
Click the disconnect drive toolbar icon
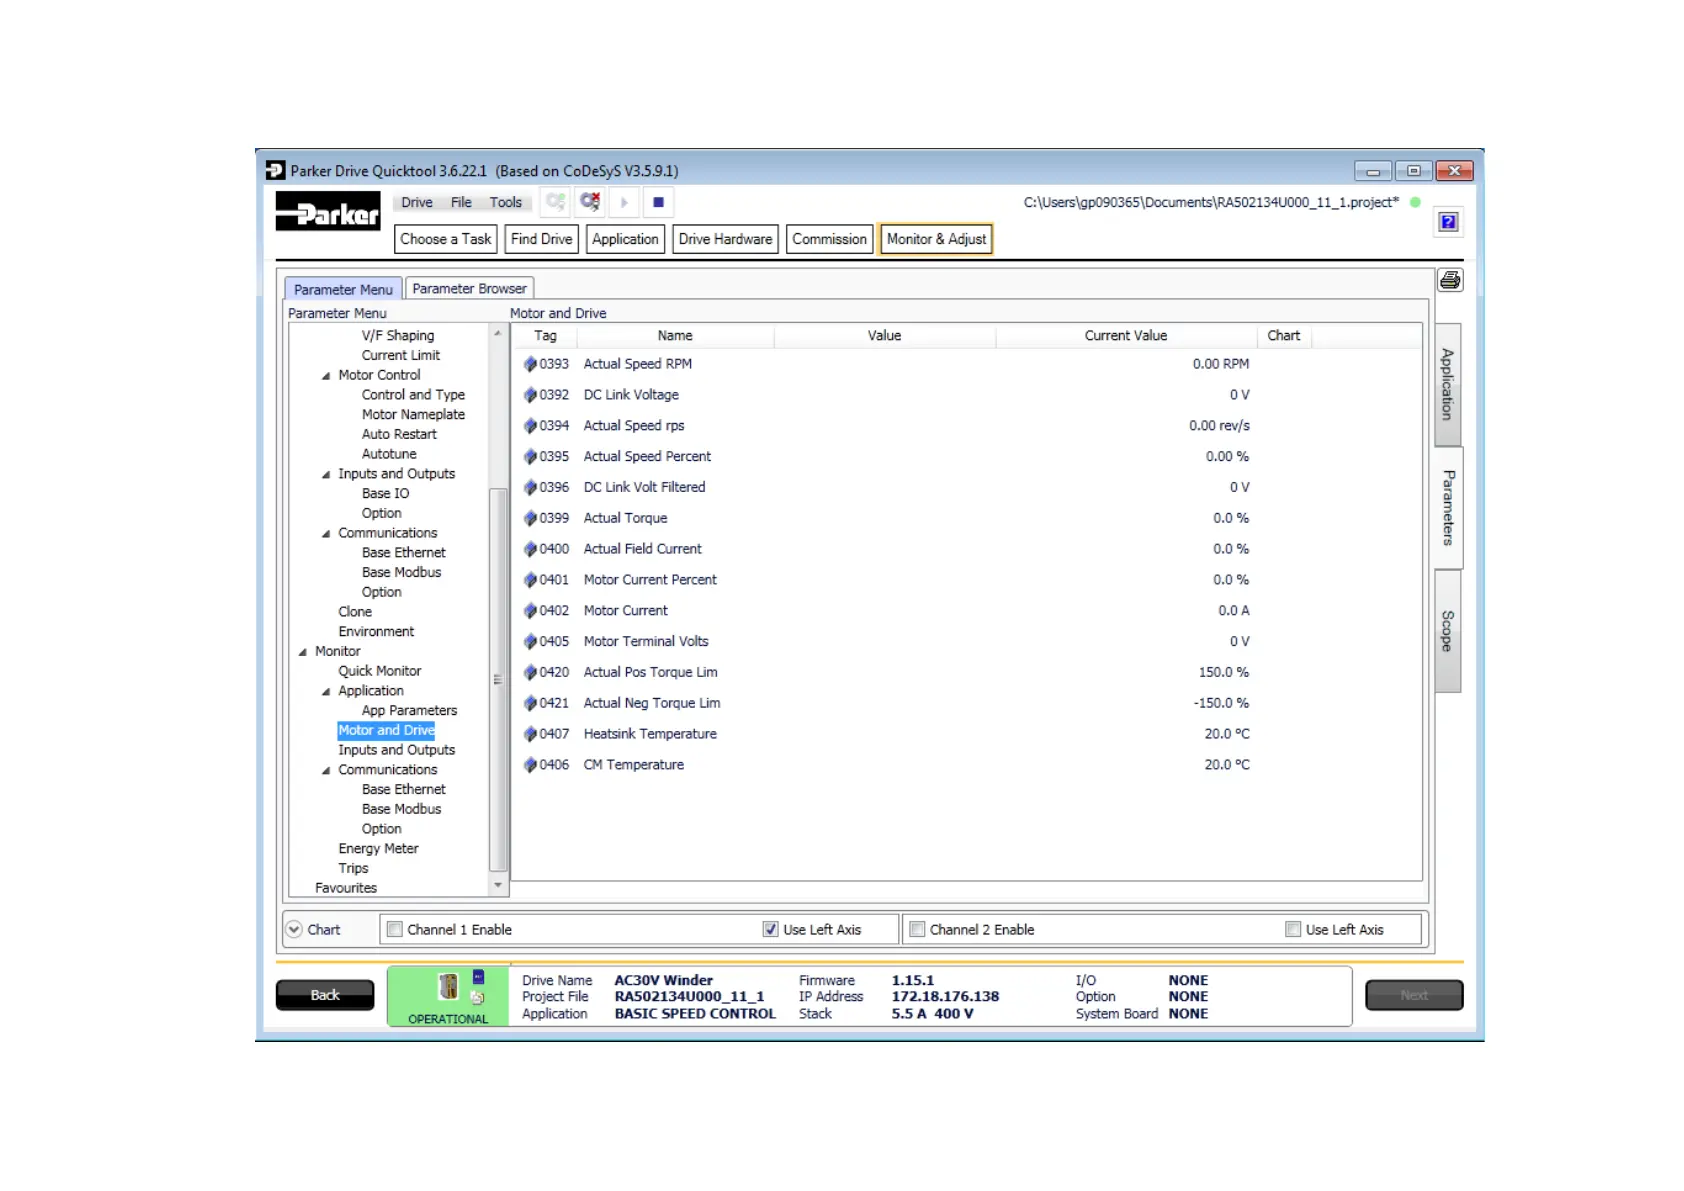click(x=590, y=202)
